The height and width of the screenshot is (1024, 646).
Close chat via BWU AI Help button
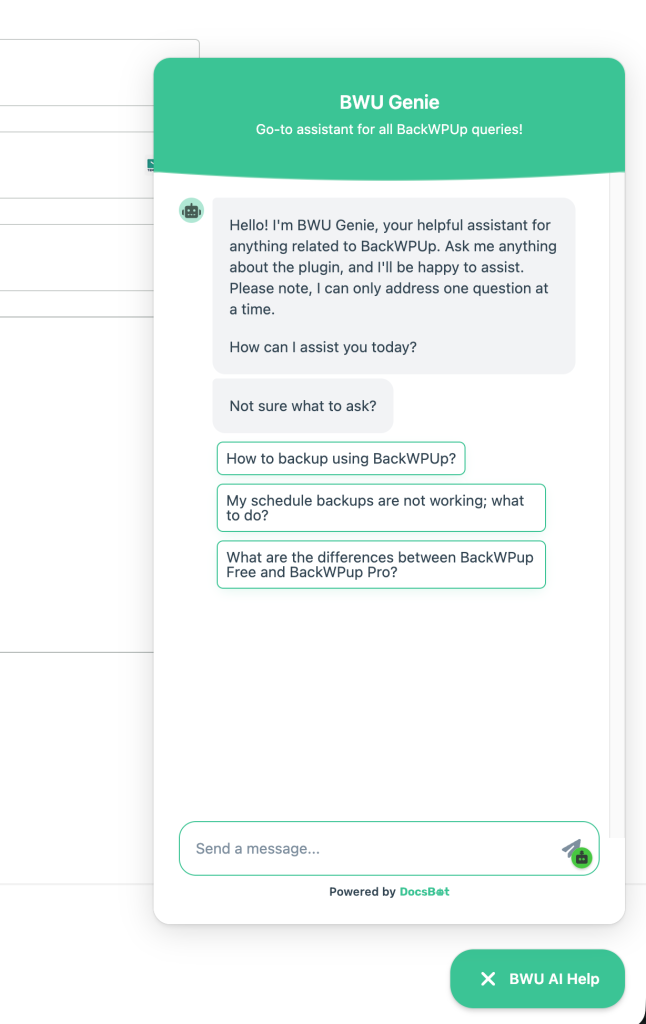[538, 978]
